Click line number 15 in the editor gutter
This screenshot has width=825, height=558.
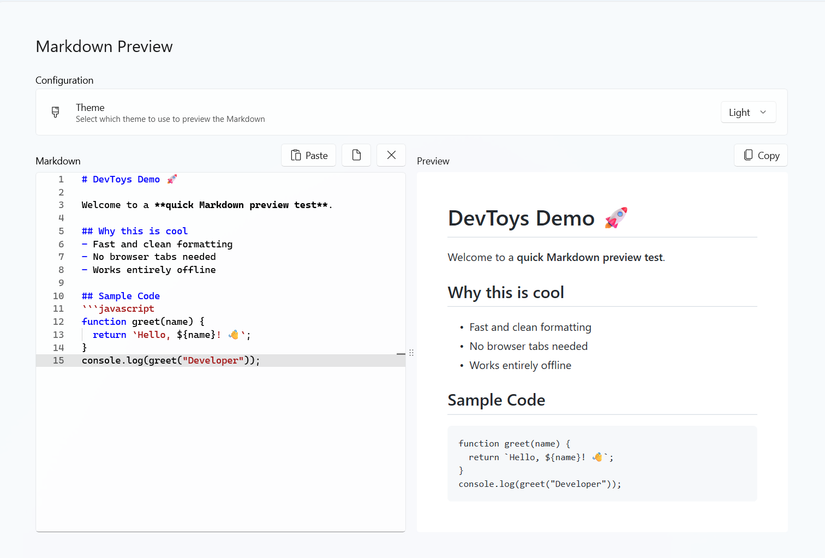tap(58, 360)
